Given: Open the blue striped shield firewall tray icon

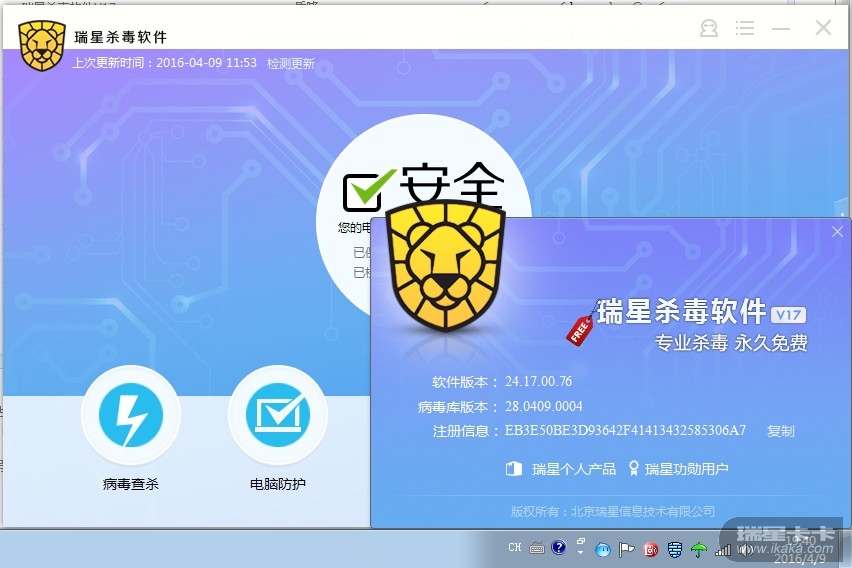Looking at the screenshot, I should coord(674,550).
